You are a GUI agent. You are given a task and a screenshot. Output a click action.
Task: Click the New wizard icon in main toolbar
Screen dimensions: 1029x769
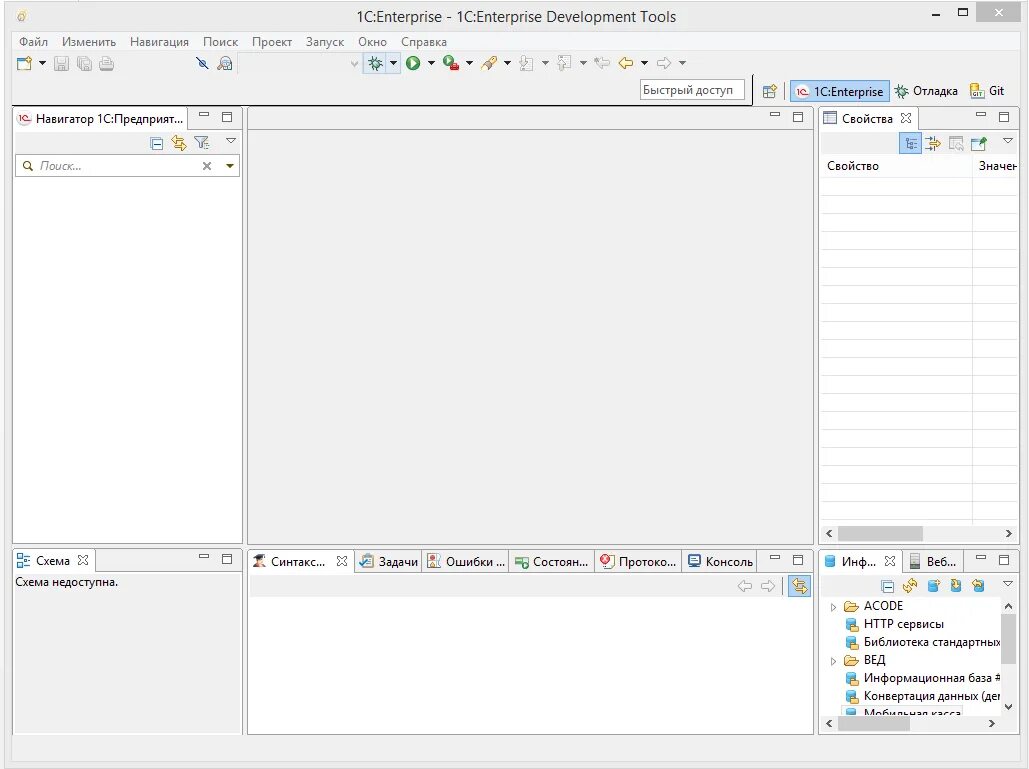24,64
